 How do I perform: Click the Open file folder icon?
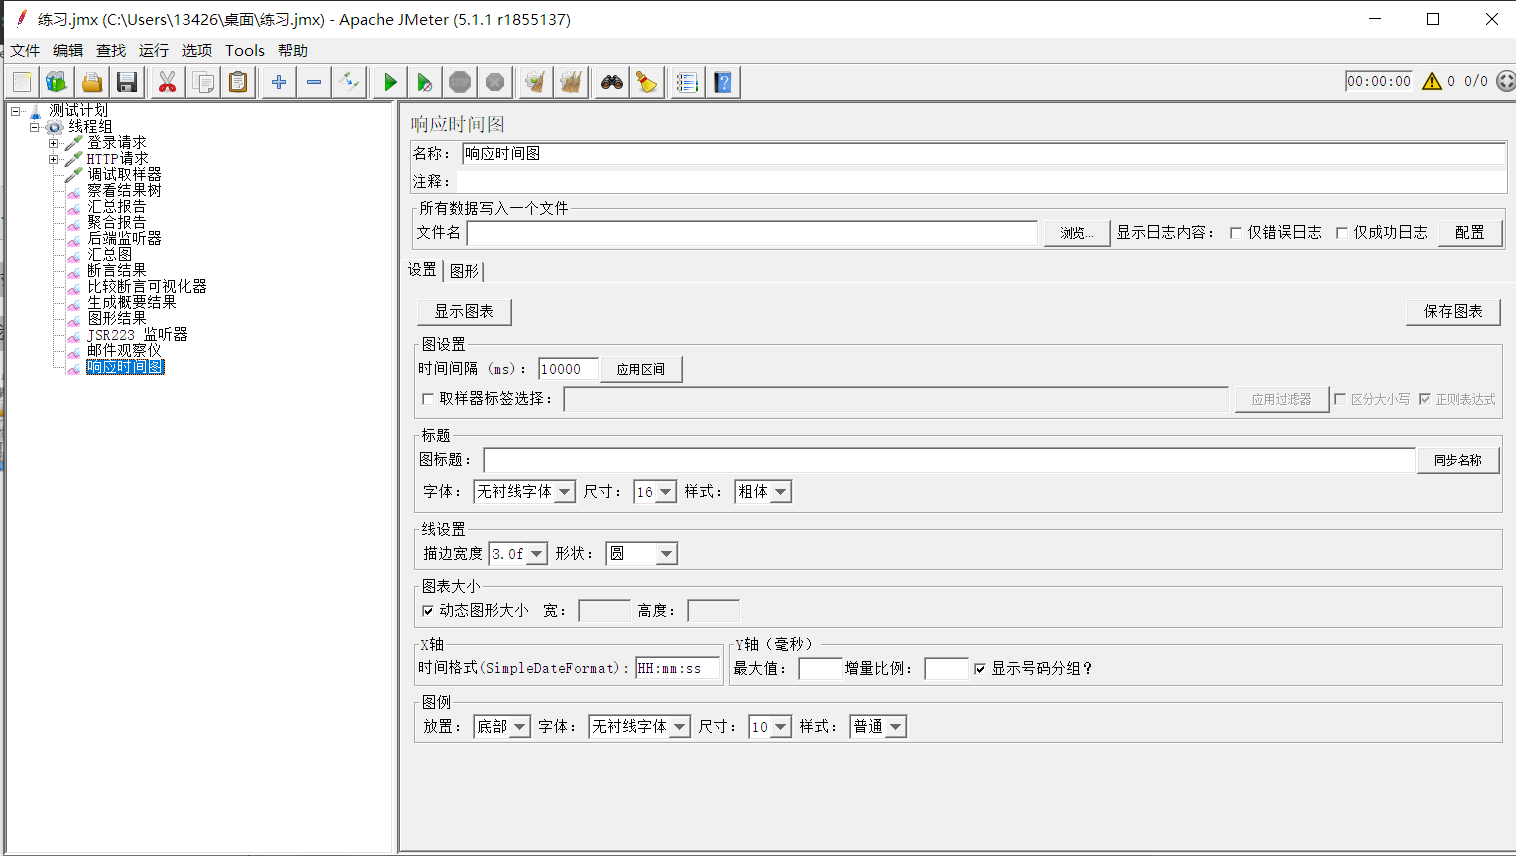click(x=92, y=82)
